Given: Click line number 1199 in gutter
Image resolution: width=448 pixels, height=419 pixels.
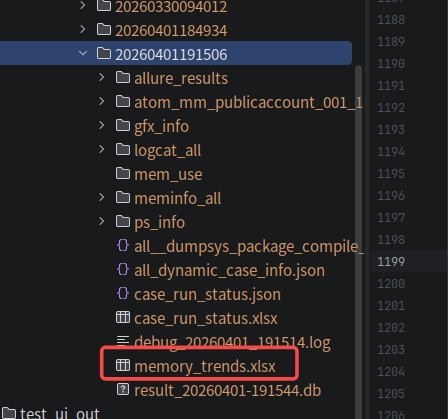Looking at the screenshot, I should click(391, 261).
